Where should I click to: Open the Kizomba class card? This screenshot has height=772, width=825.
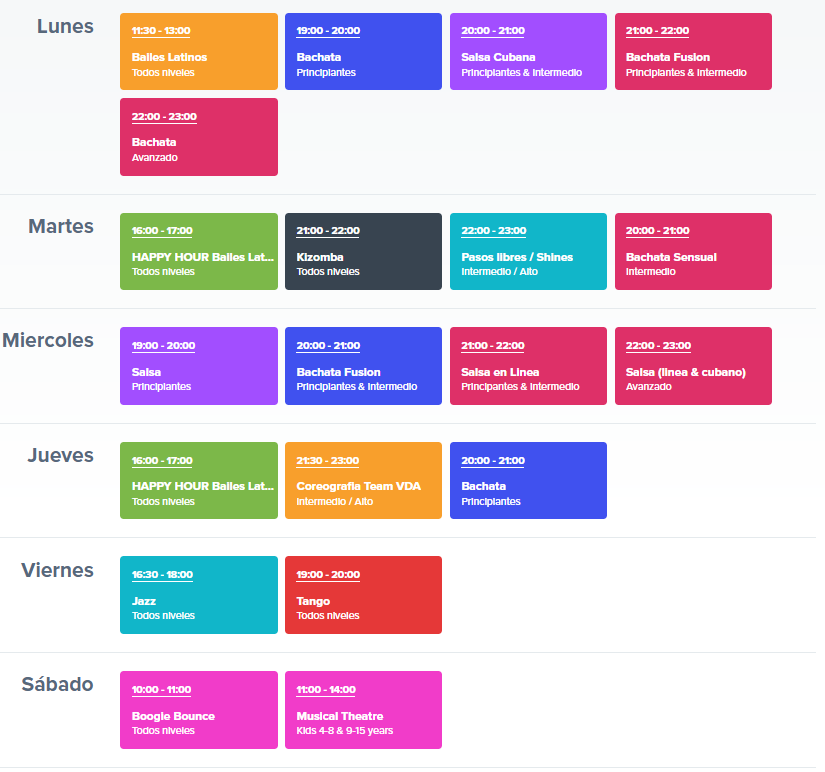(x=364, y=252)
